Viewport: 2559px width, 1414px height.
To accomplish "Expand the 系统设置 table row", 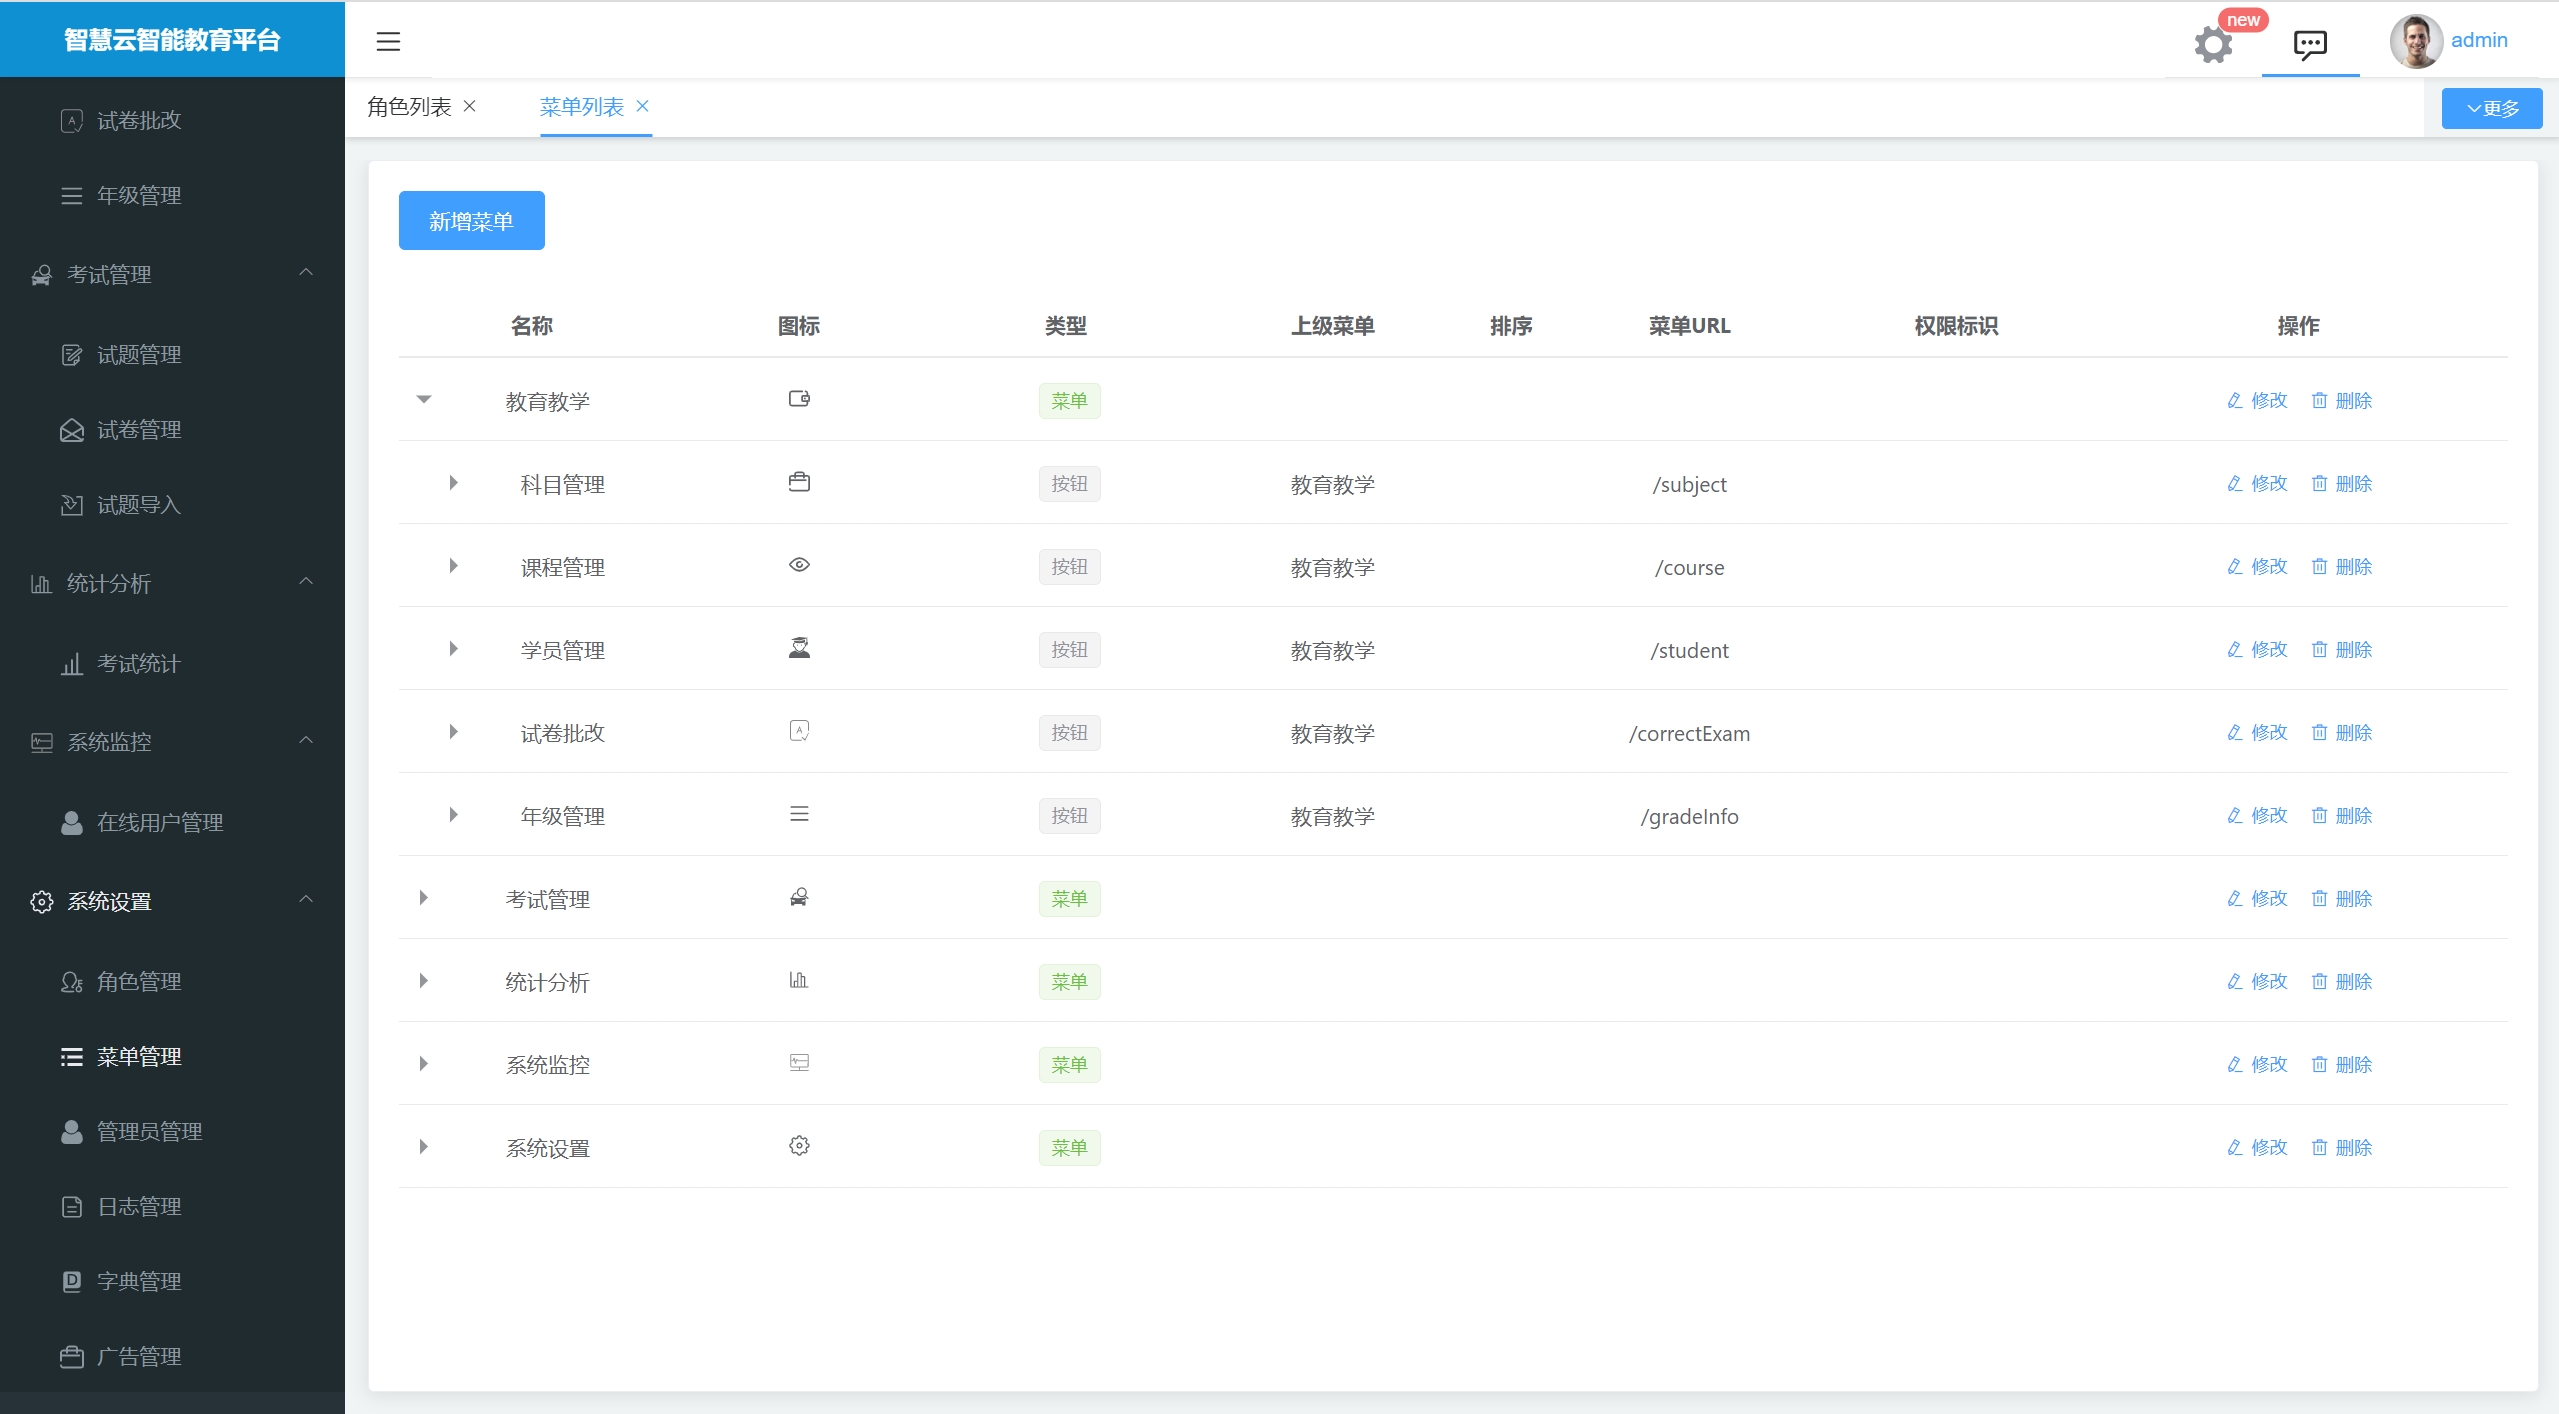I will pos(424,1147).
